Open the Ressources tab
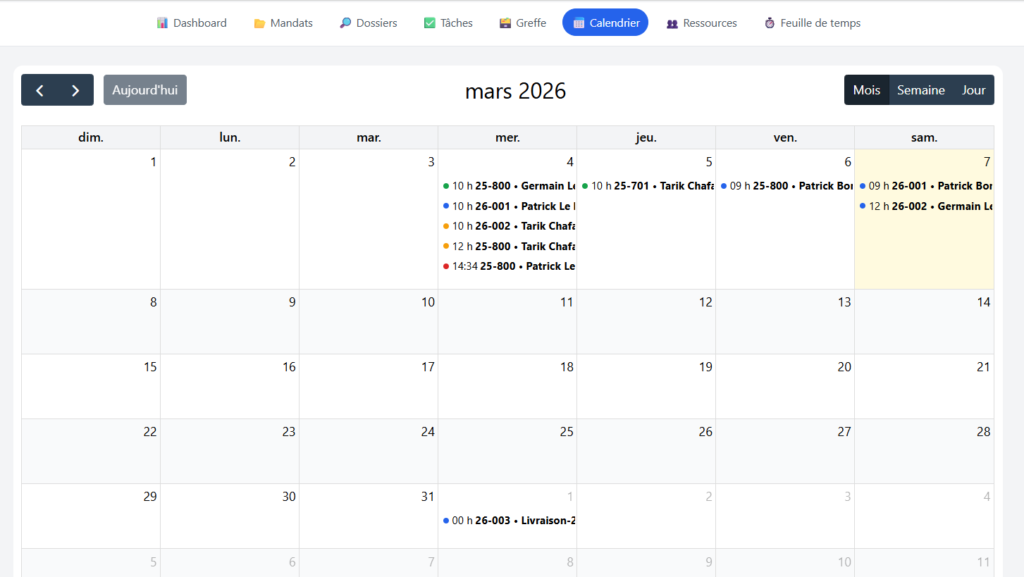The width and height of the screenshot is (1024, 577). 709,23
